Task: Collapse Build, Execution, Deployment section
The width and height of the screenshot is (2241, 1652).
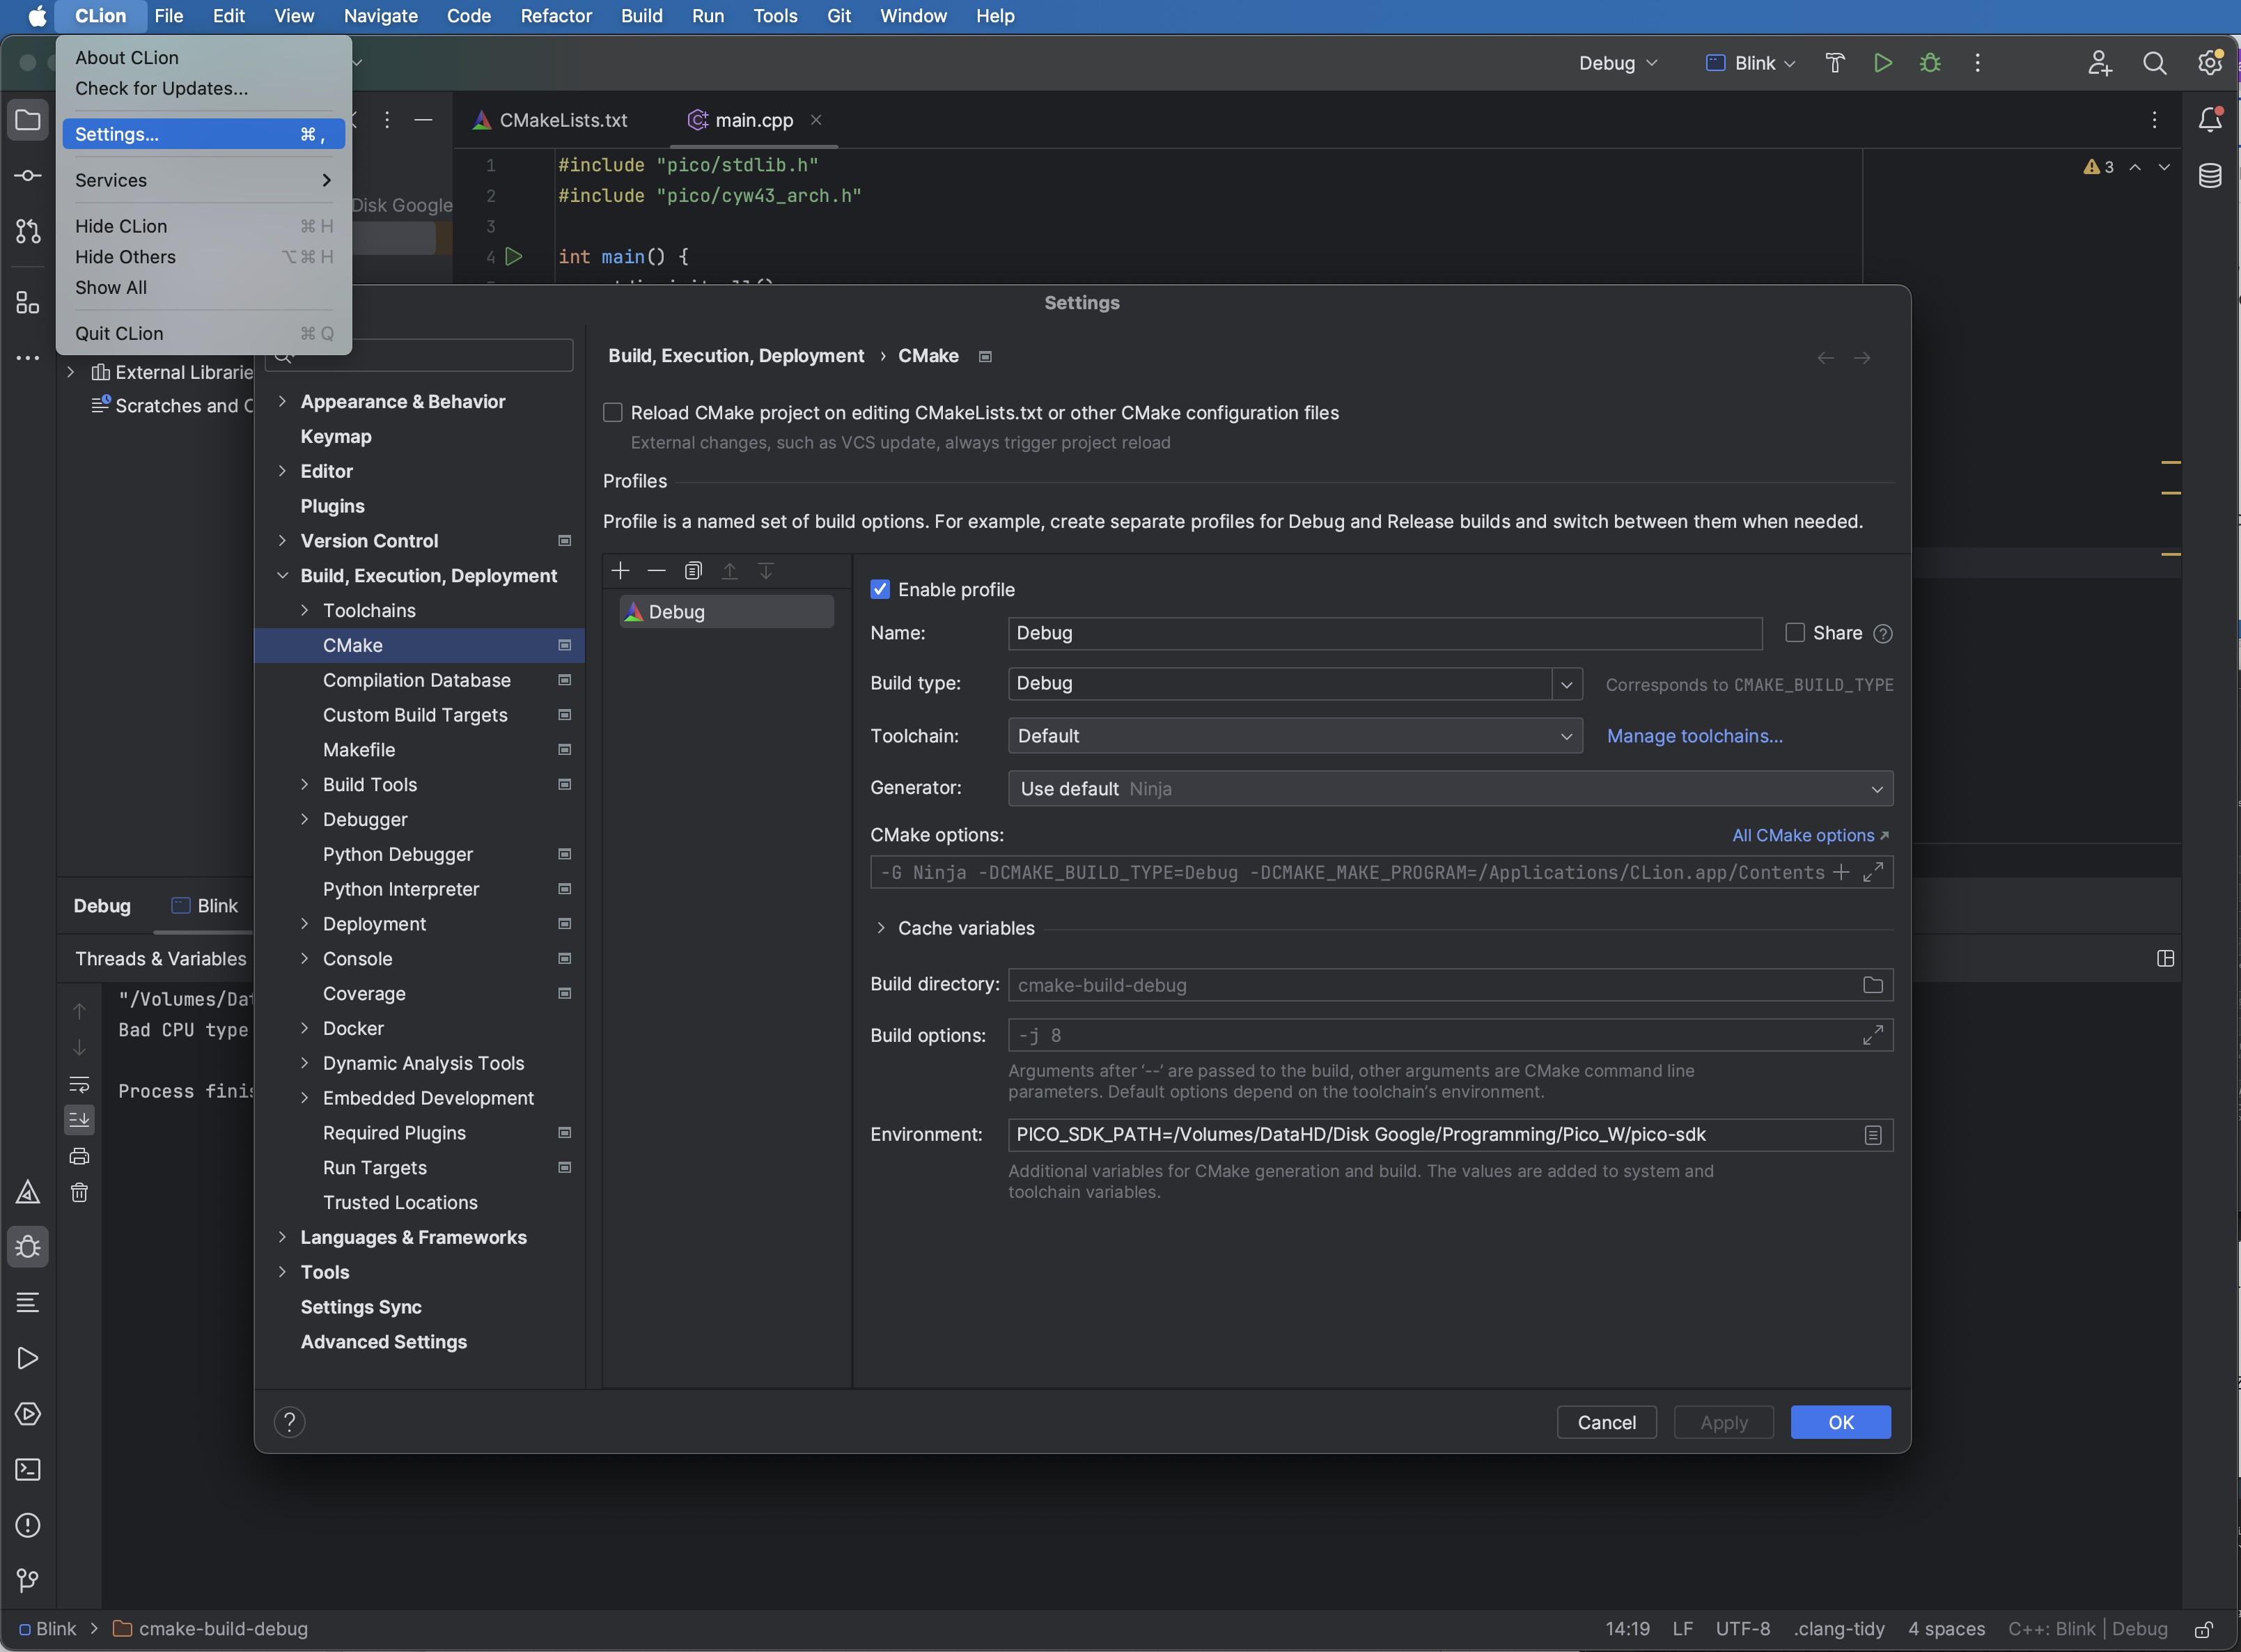Action: [282, 575]
